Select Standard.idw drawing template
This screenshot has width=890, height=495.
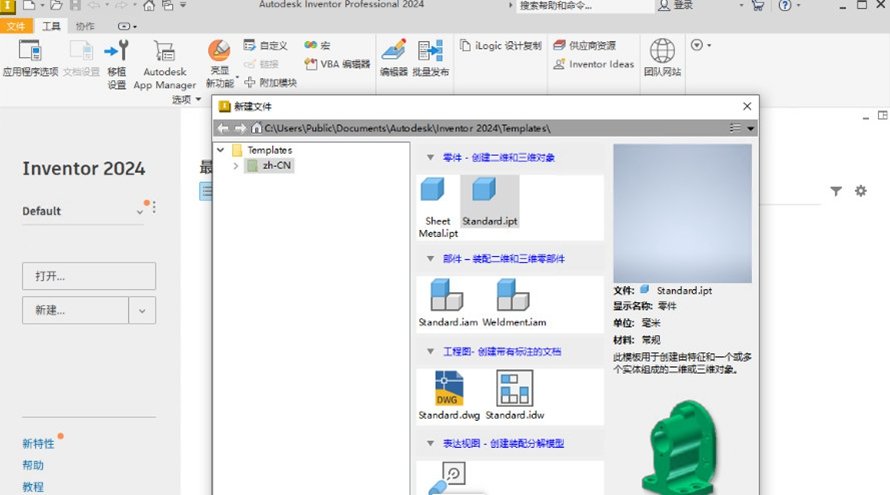(515, 396)
